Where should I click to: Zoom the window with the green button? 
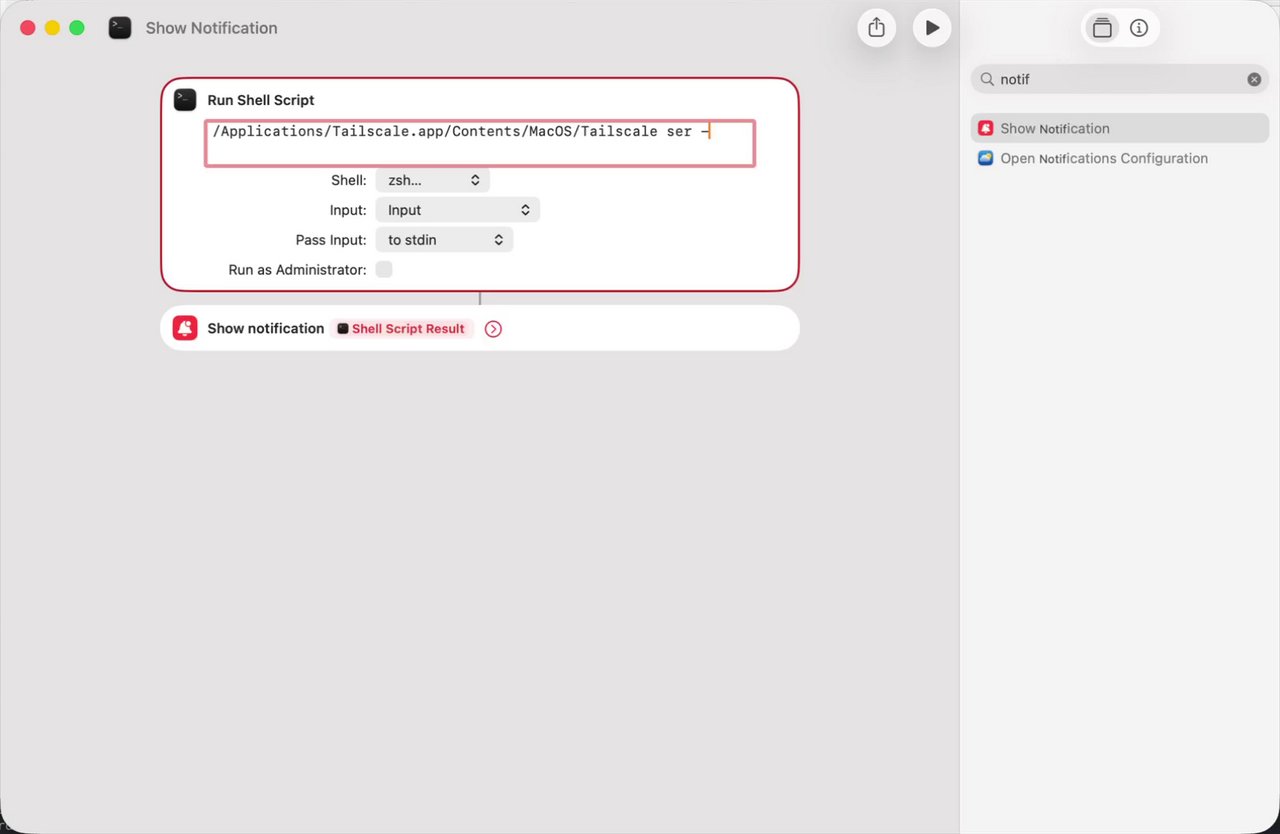pyautogui.click(x=76, y=28)
